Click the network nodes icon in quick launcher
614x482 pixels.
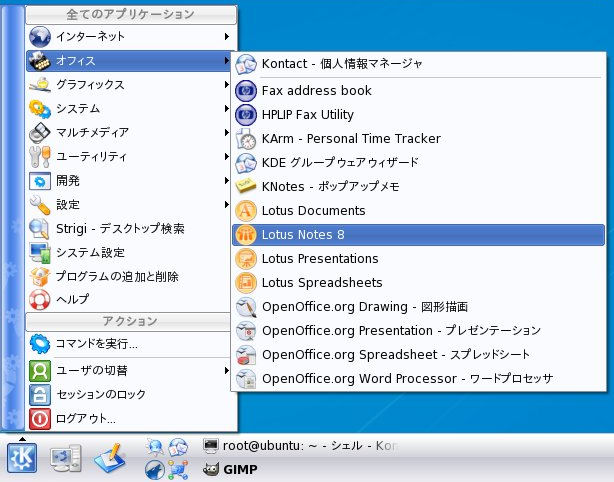coord(178,470)
